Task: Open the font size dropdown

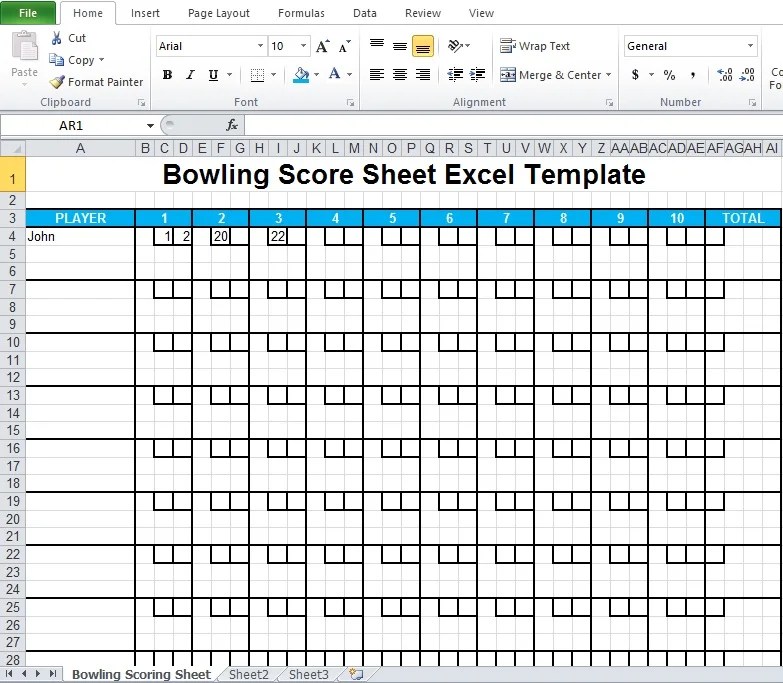Action: 303,46
